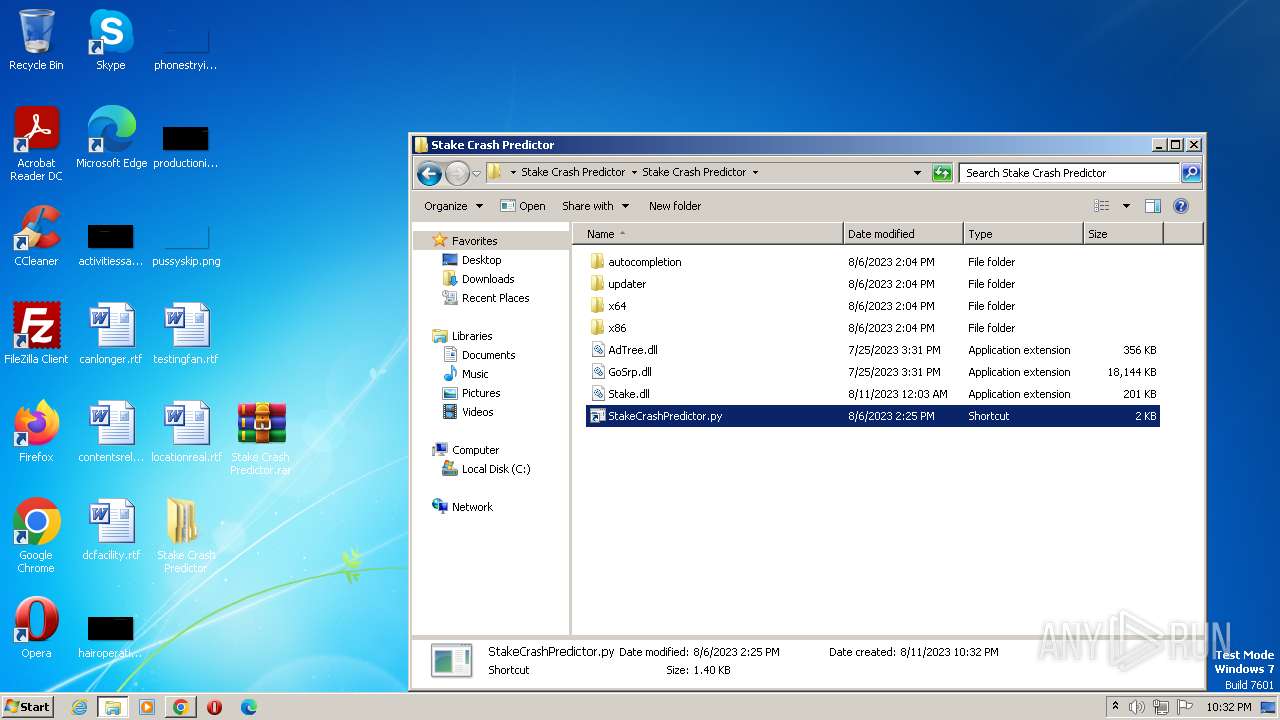The width and height of the screenshot is (1280, 720).
Task: Select Stake Crash Predictor folder on desktop
Action: [186, 536]
